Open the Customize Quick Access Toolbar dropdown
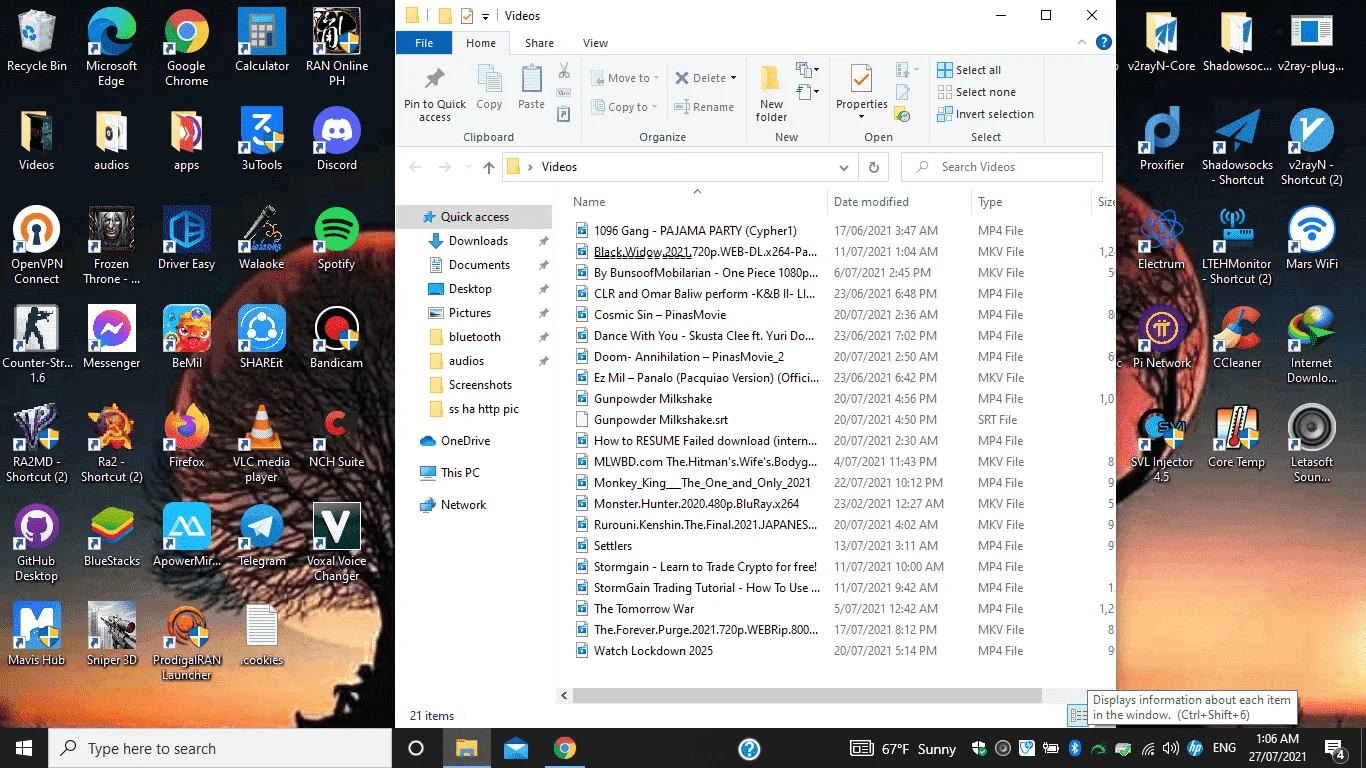Screen dimensions: 1366x768 485,16
